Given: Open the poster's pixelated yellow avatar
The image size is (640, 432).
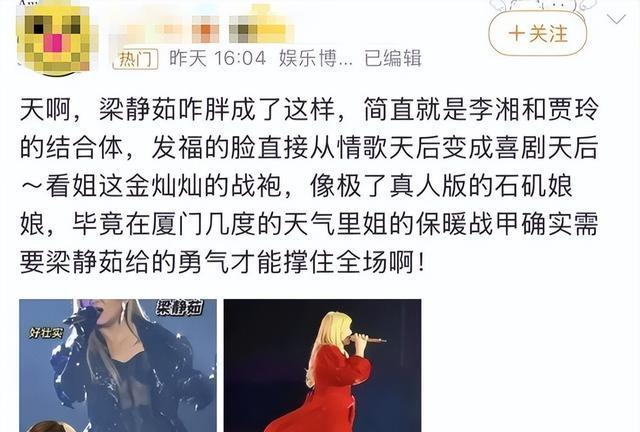Looking at the screenshot, I should (57, 39).
